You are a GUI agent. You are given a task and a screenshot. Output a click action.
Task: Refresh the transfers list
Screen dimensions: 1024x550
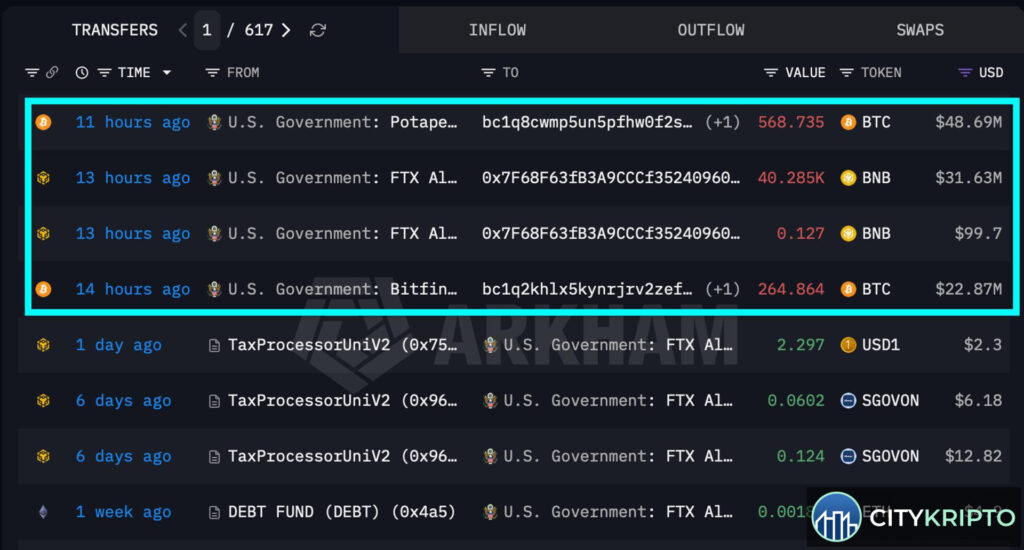point(318,30)
